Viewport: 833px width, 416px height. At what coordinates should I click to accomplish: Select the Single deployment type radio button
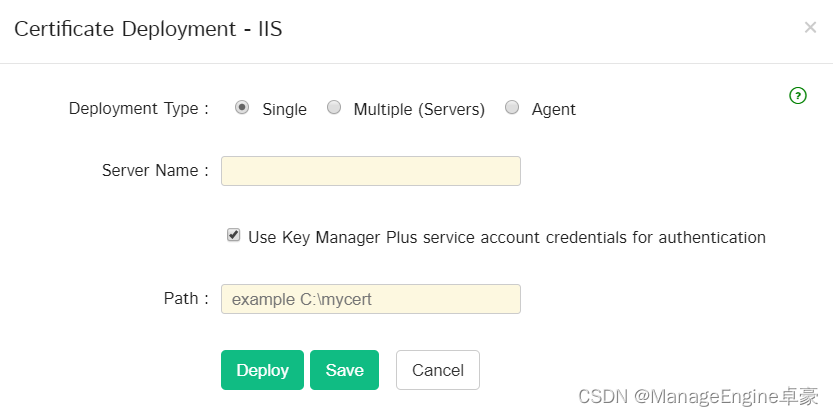[242, 108]
